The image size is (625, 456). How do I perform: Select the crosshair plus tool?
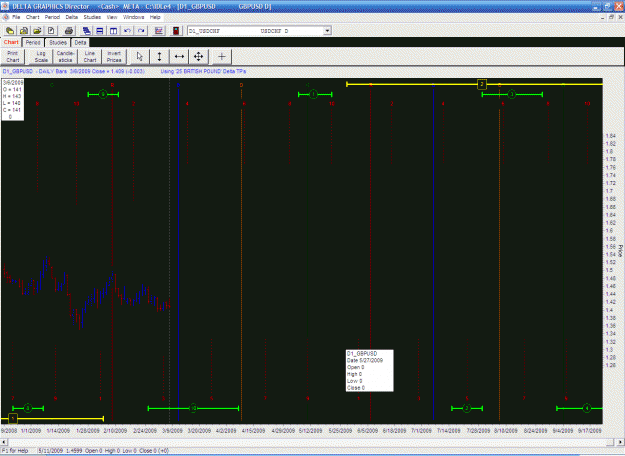point(222,57)
